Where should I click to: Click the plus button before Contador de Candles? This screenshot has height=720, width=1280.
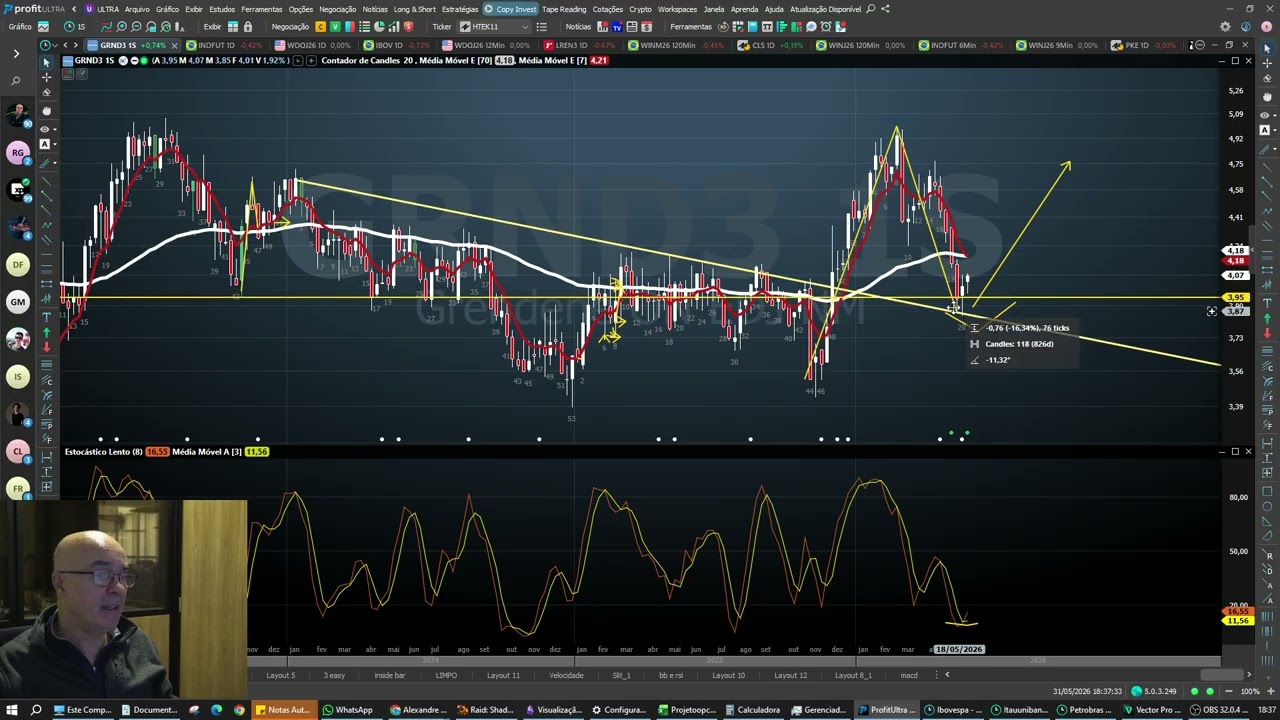tap(311, 61)
